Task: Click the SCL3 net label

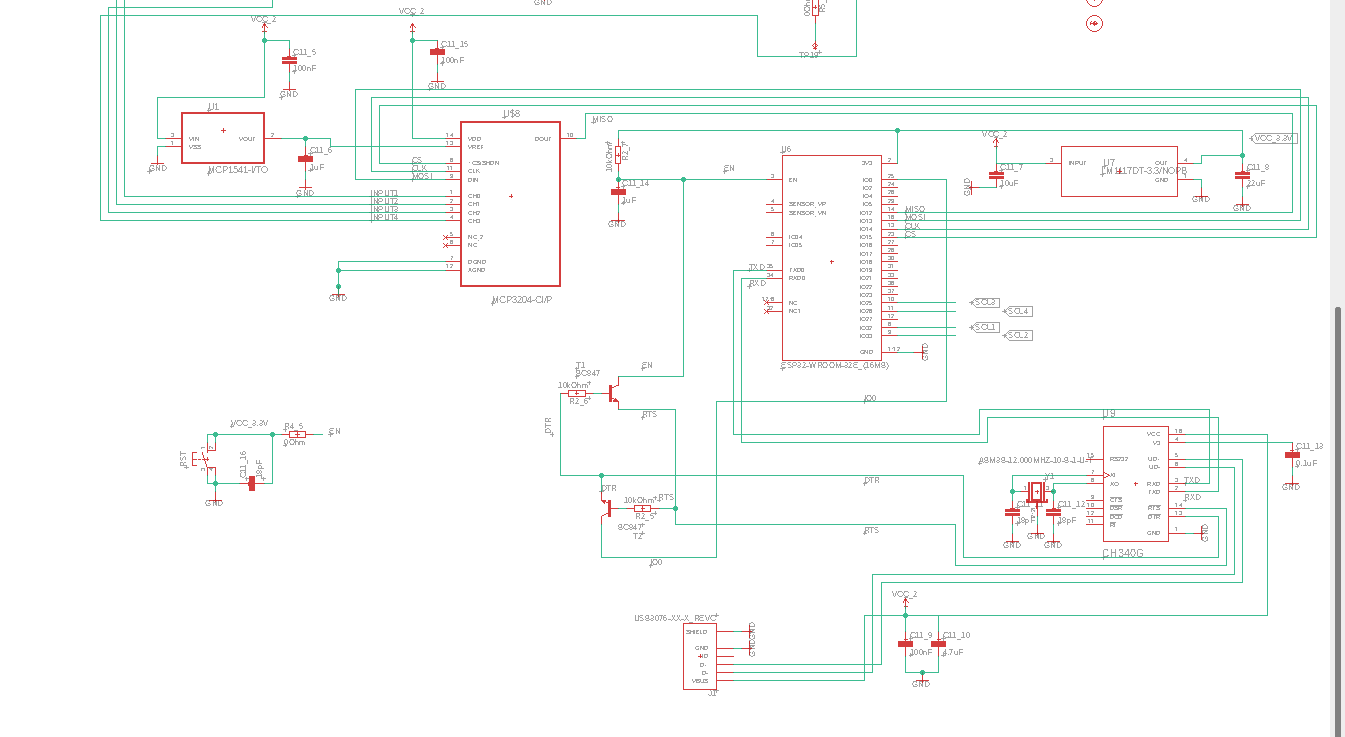Action: click(x=985, y=302)
